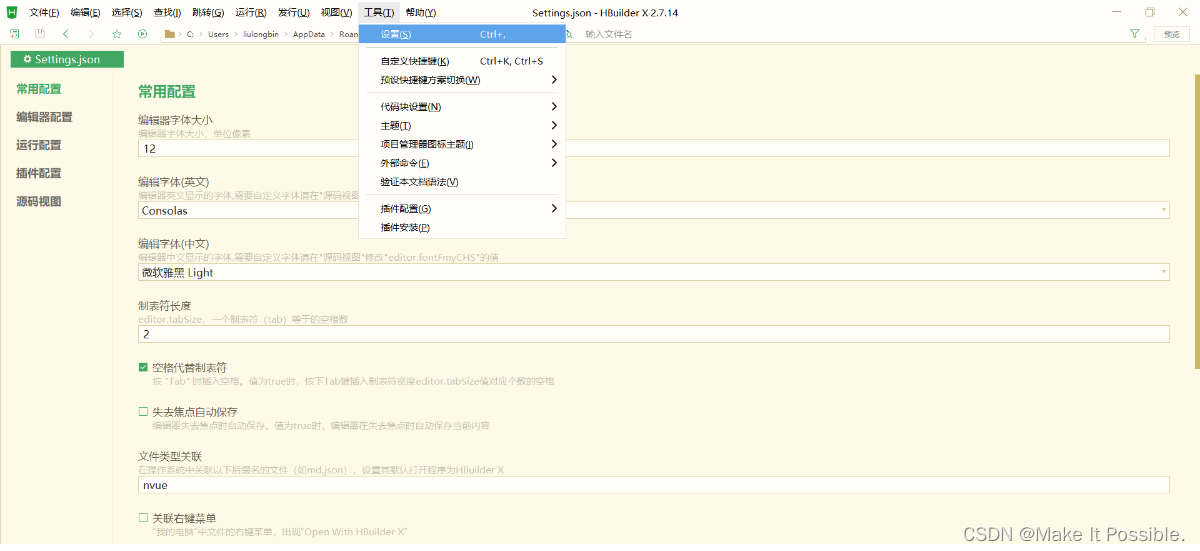Image resolution: width=1200 pixels, height=551 pixels.
Task: Click the C: path segment
Action: point(190,34)
